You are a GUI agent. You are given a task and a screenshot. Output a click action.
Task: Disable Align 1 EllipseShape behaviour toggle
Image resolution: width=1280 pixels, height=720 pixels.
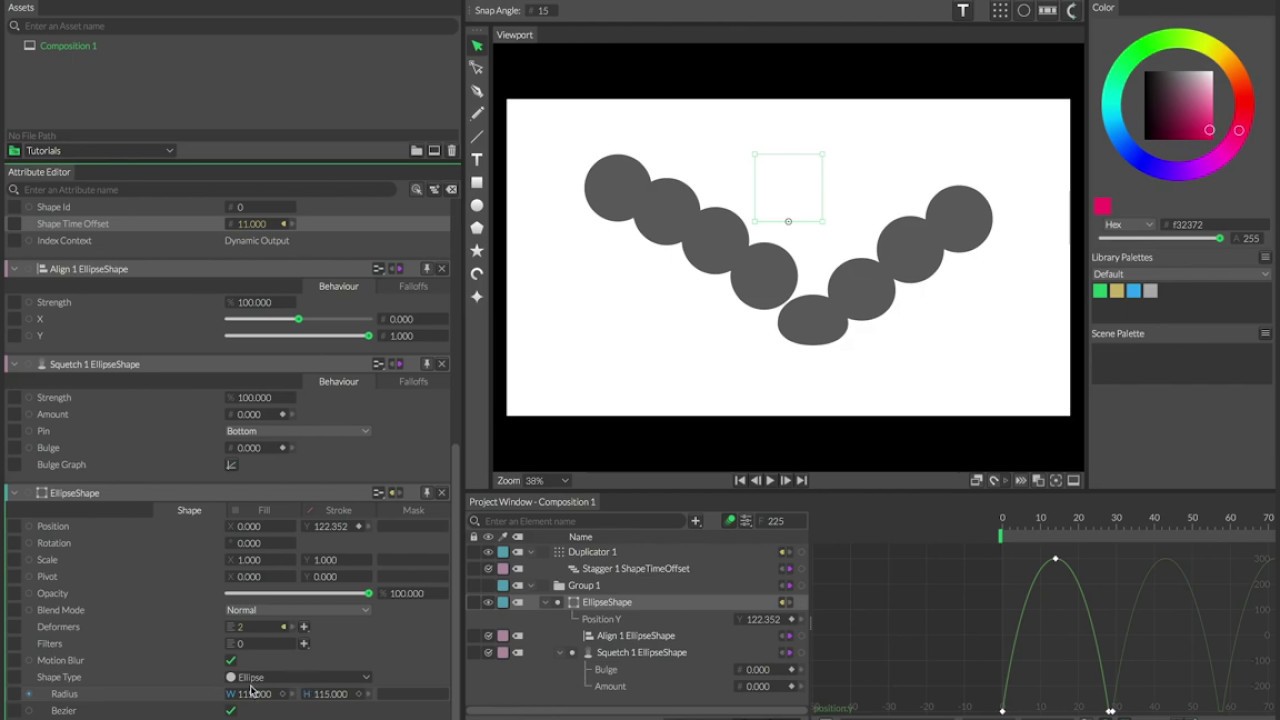pyautogui.click(x=488, y=636)
